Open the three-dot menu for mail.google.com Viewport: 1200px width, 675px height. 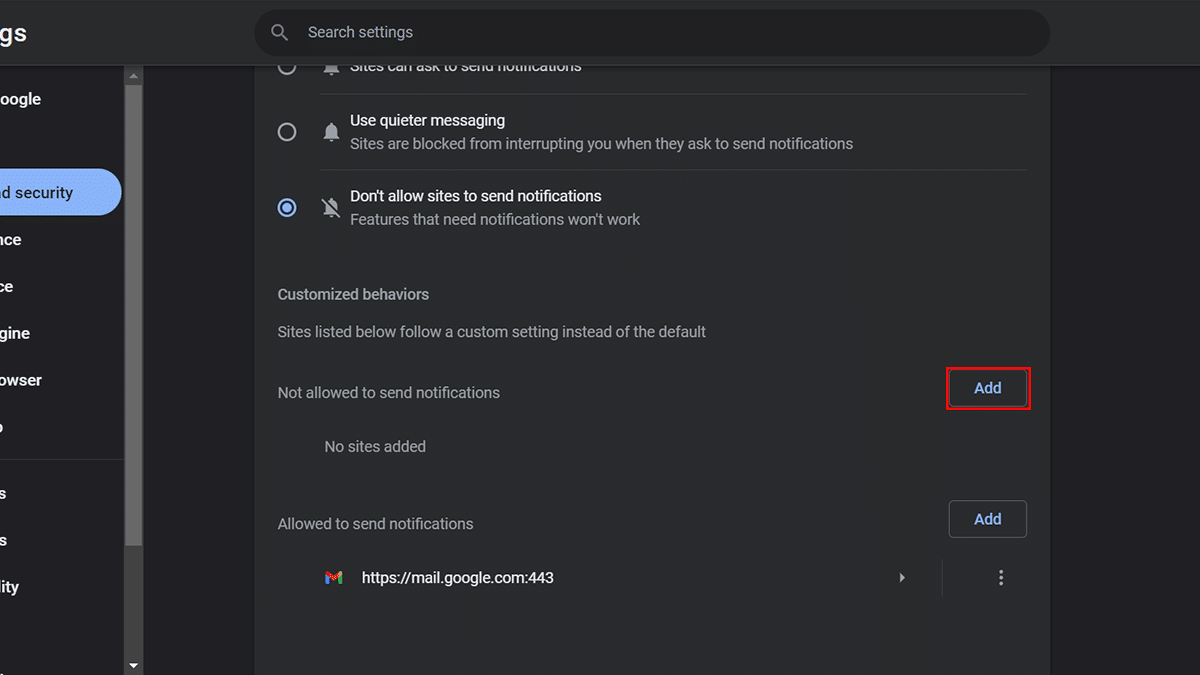point(1000,578)
